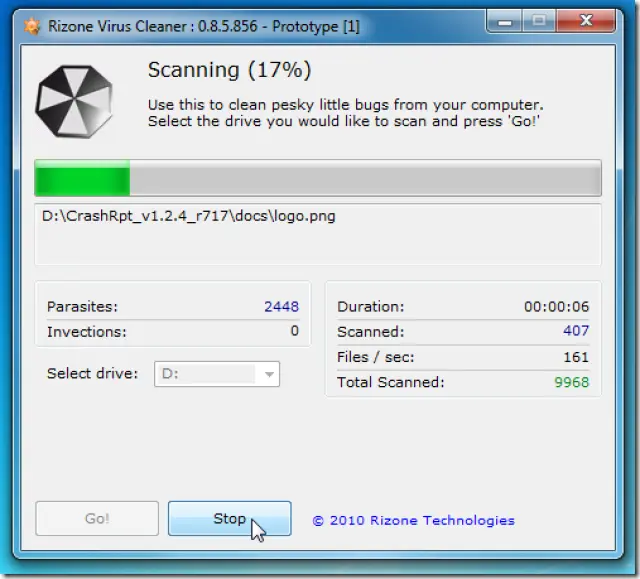Image resolution: width=640 pixels, height=579 pixels.
Task: Click the Parasites count value 2448
Action: point(281,307)
